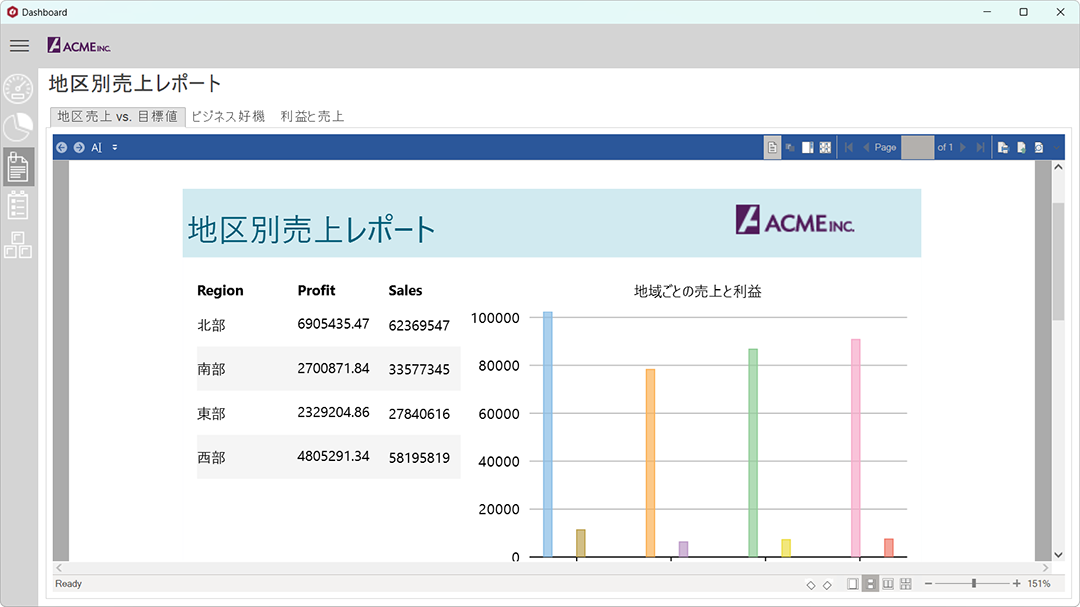Expand the small arrow beside text selection tool
The width and height of the screenshot is (1080, 607).
115,147
